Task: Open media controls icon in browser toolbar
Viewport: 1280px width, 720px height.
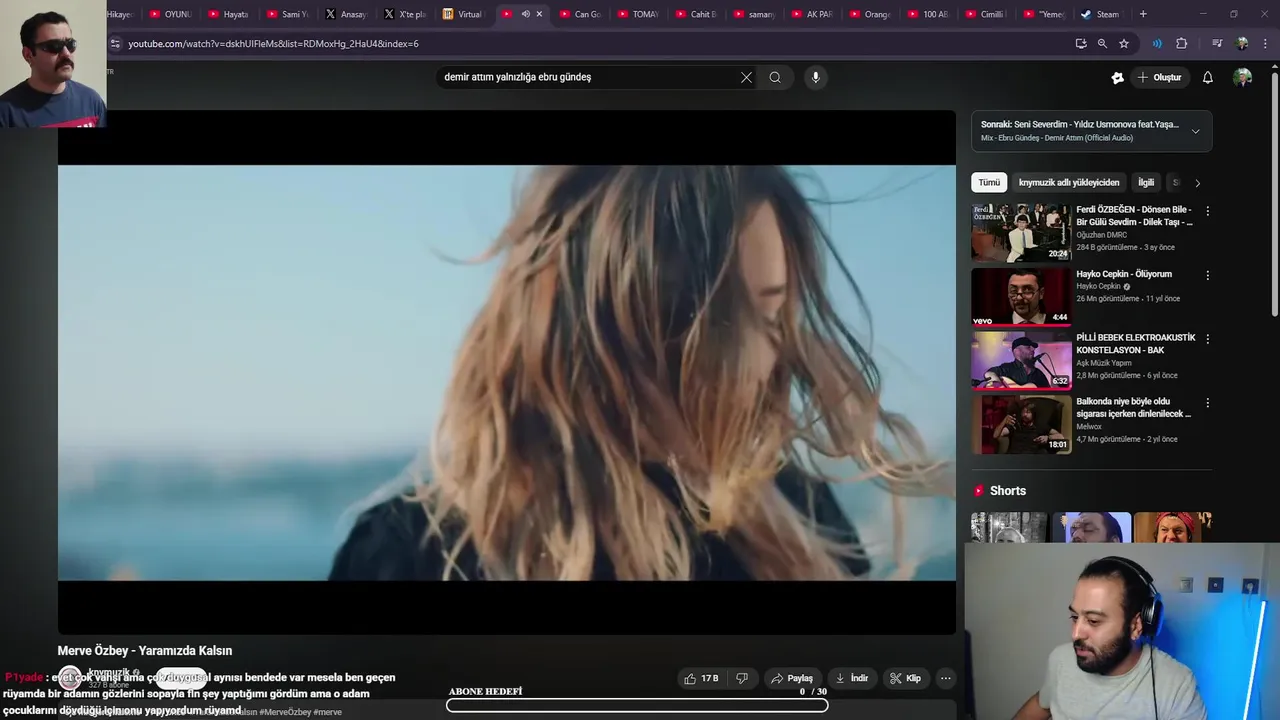Action: (1217, 43)
